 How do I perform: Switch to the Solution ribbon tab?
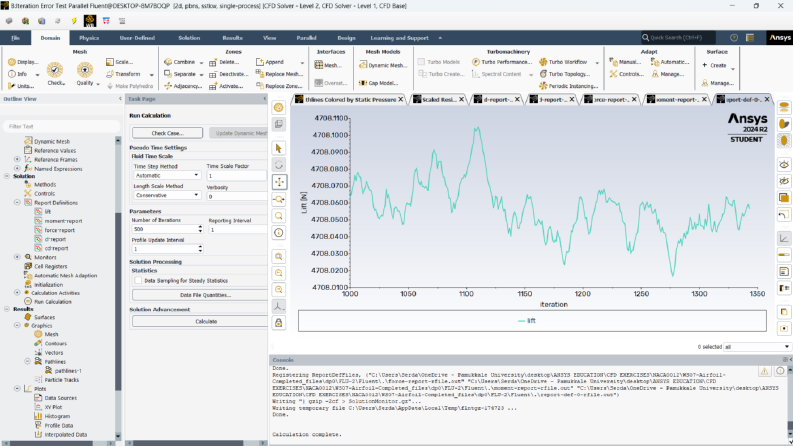189,38
